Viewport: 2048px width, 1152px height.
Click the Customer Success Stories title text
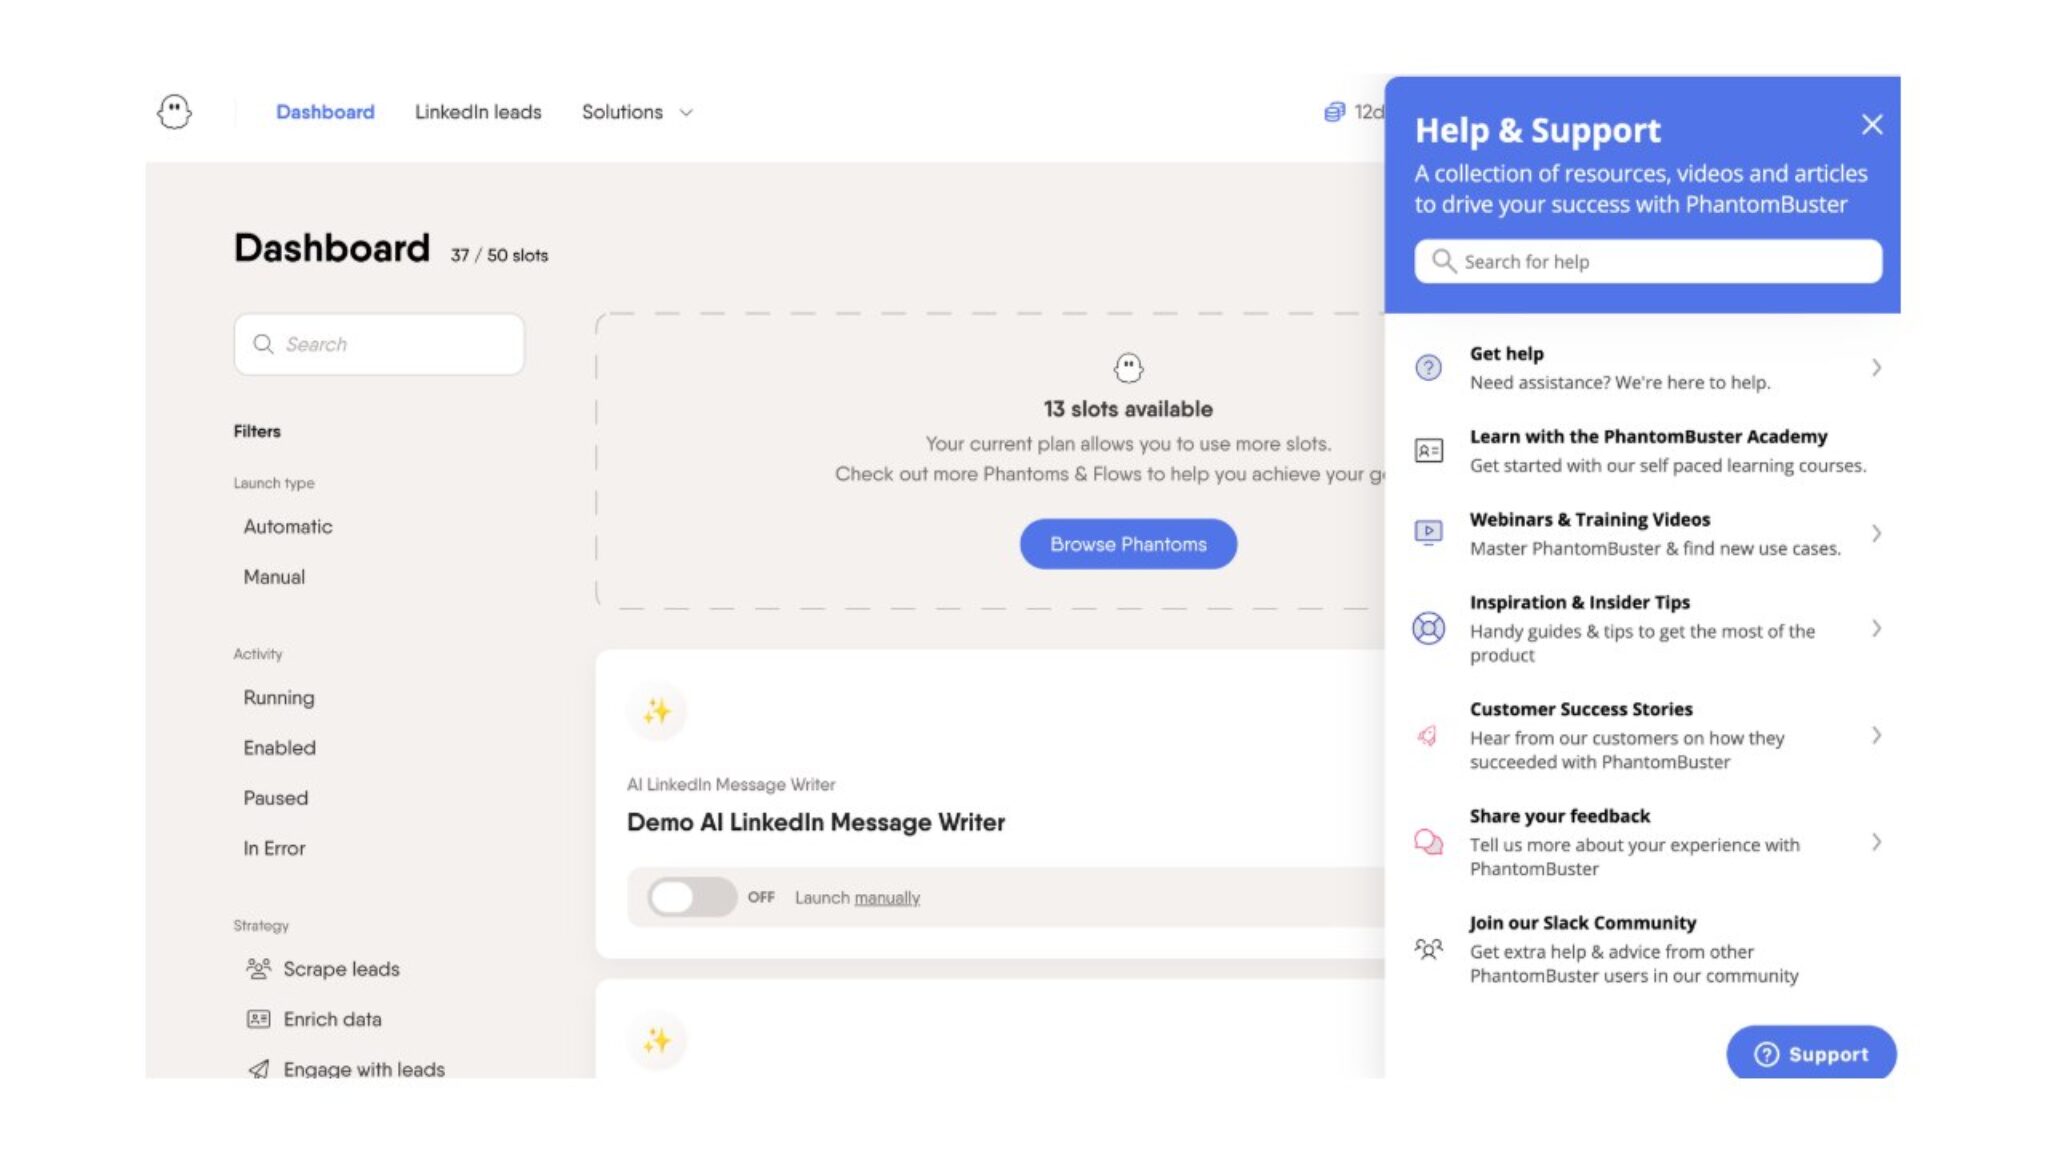[1581, 709]
